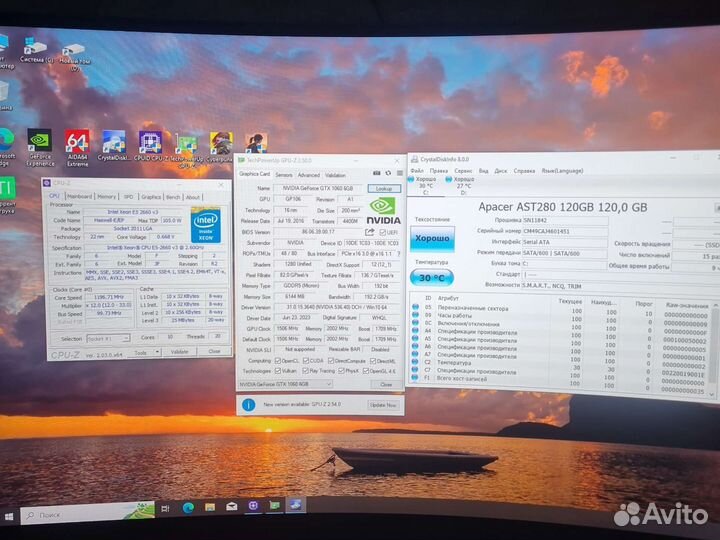The width and height of the screenshot is (720, 540).
Task: Toggle the CUDA checkbox in GPU-Z
Action: 305,361
